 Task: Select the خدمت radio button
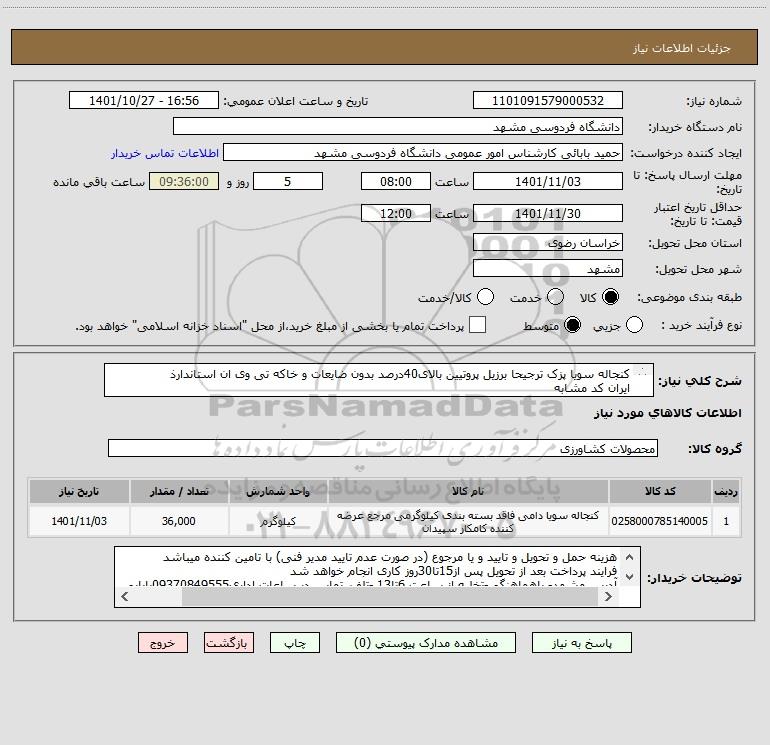(555, 297)
